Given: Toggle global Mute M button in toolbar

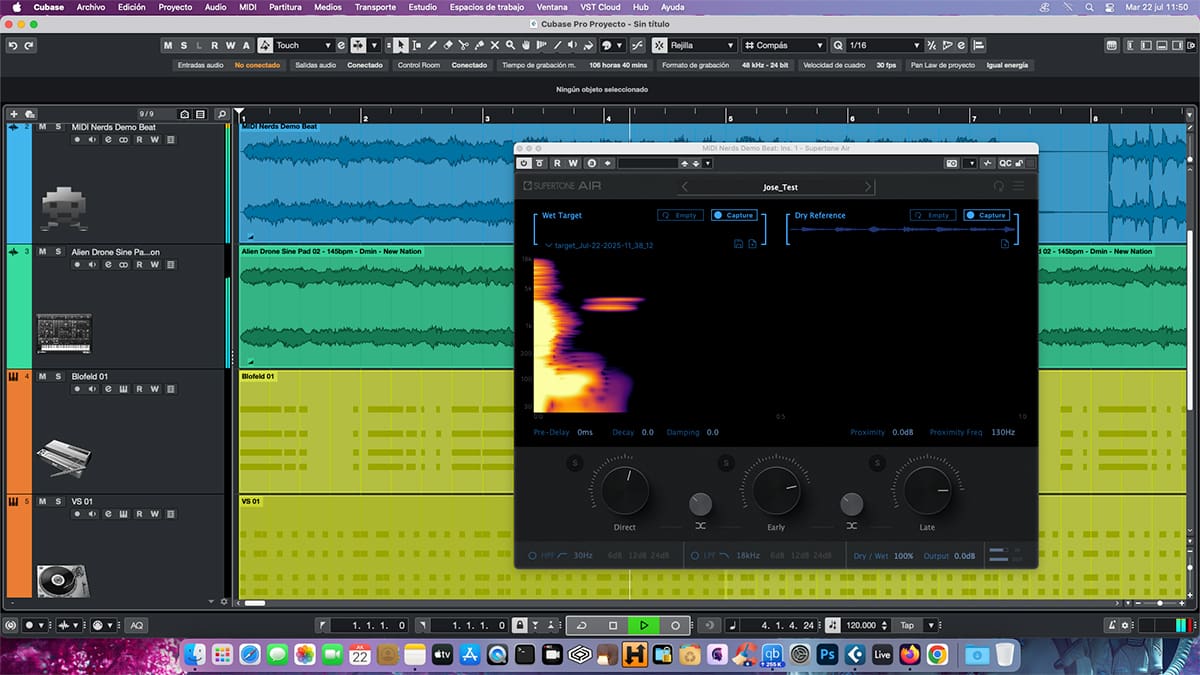Looking at the screenshot, I should pyautogui.click(x=168, y=45).
